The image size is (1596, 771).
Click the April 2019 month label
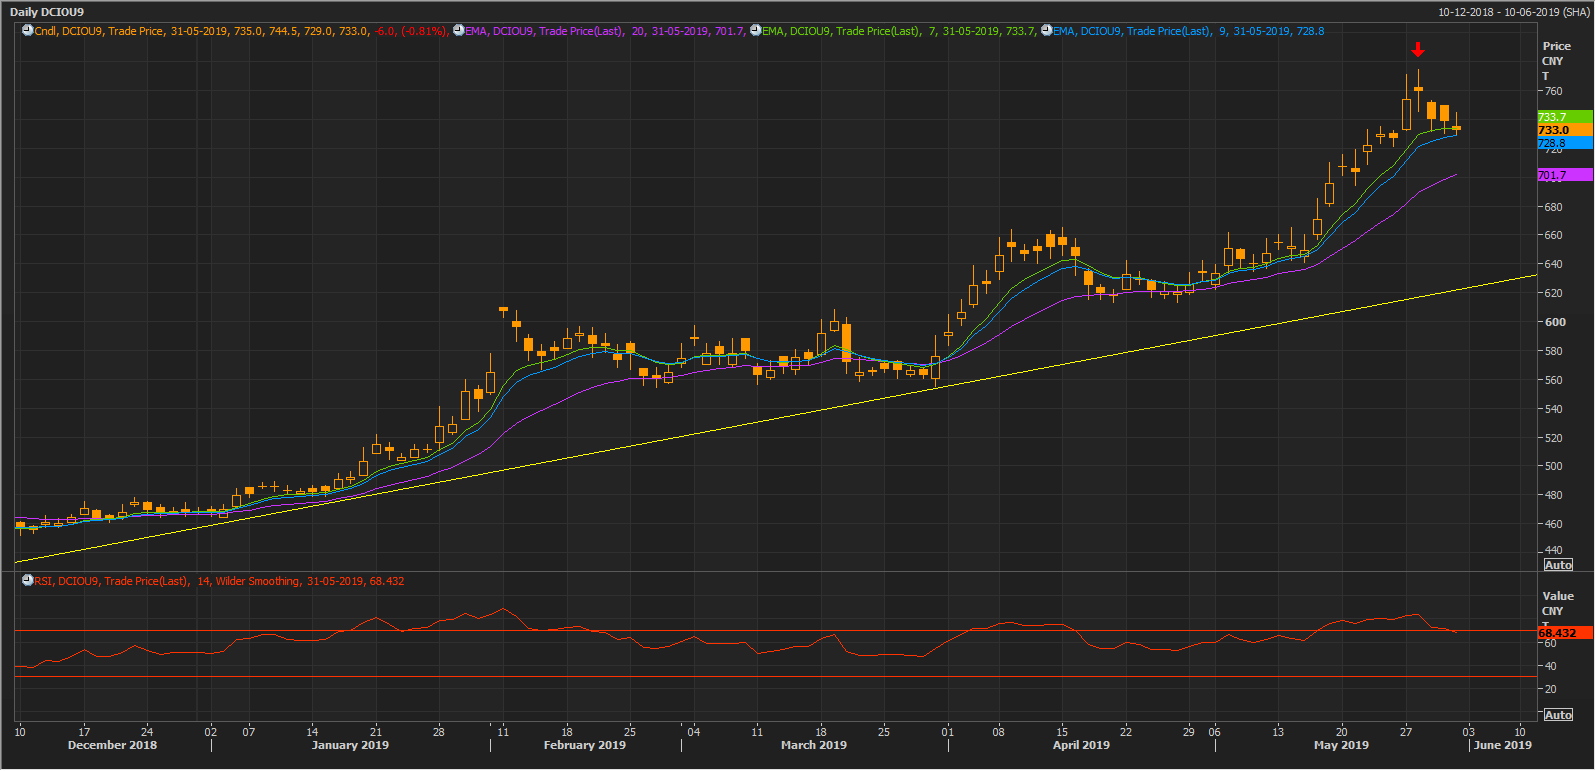pos(1081,745)
